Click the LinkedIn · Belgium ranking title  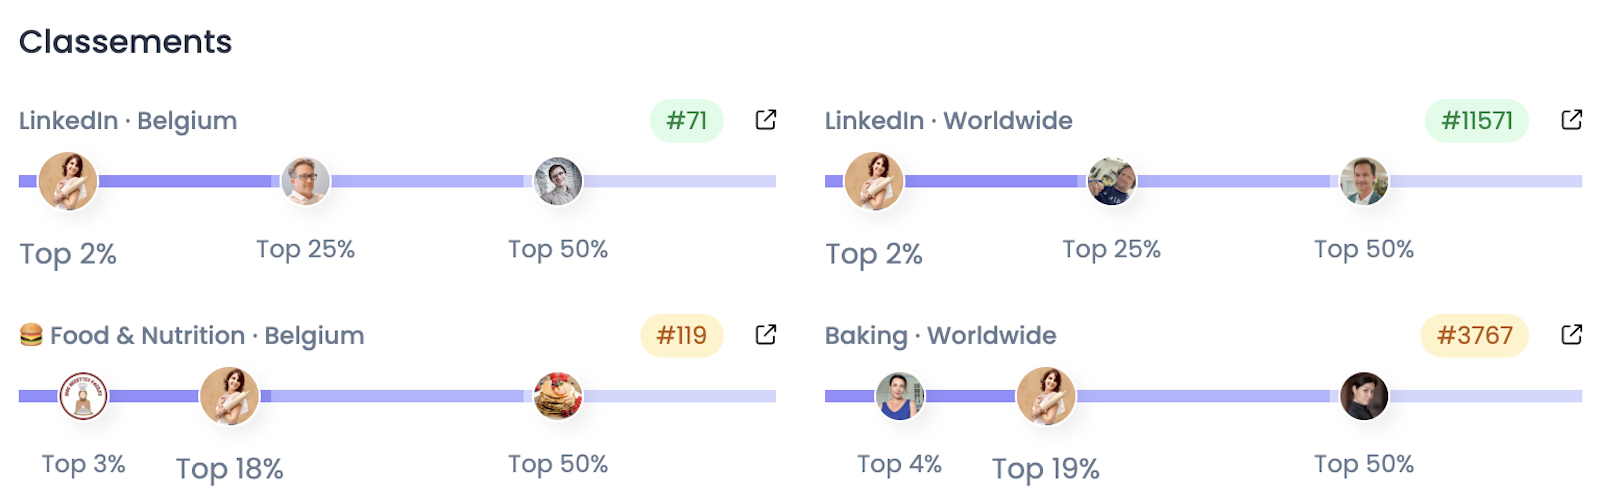pyautogui.click(x=128, y=121)
